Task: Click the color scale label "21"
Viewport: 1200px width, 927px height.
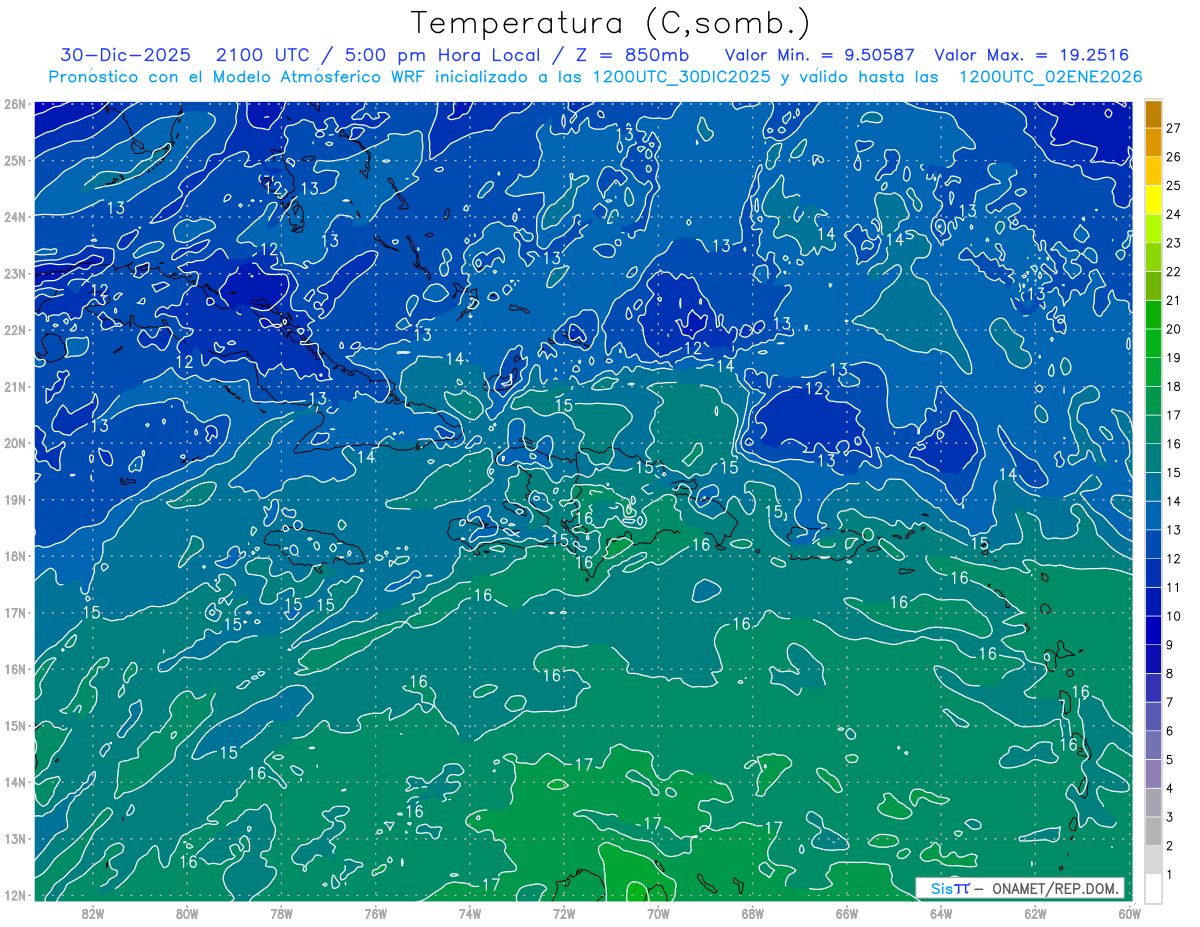Action: point(1173,301)
